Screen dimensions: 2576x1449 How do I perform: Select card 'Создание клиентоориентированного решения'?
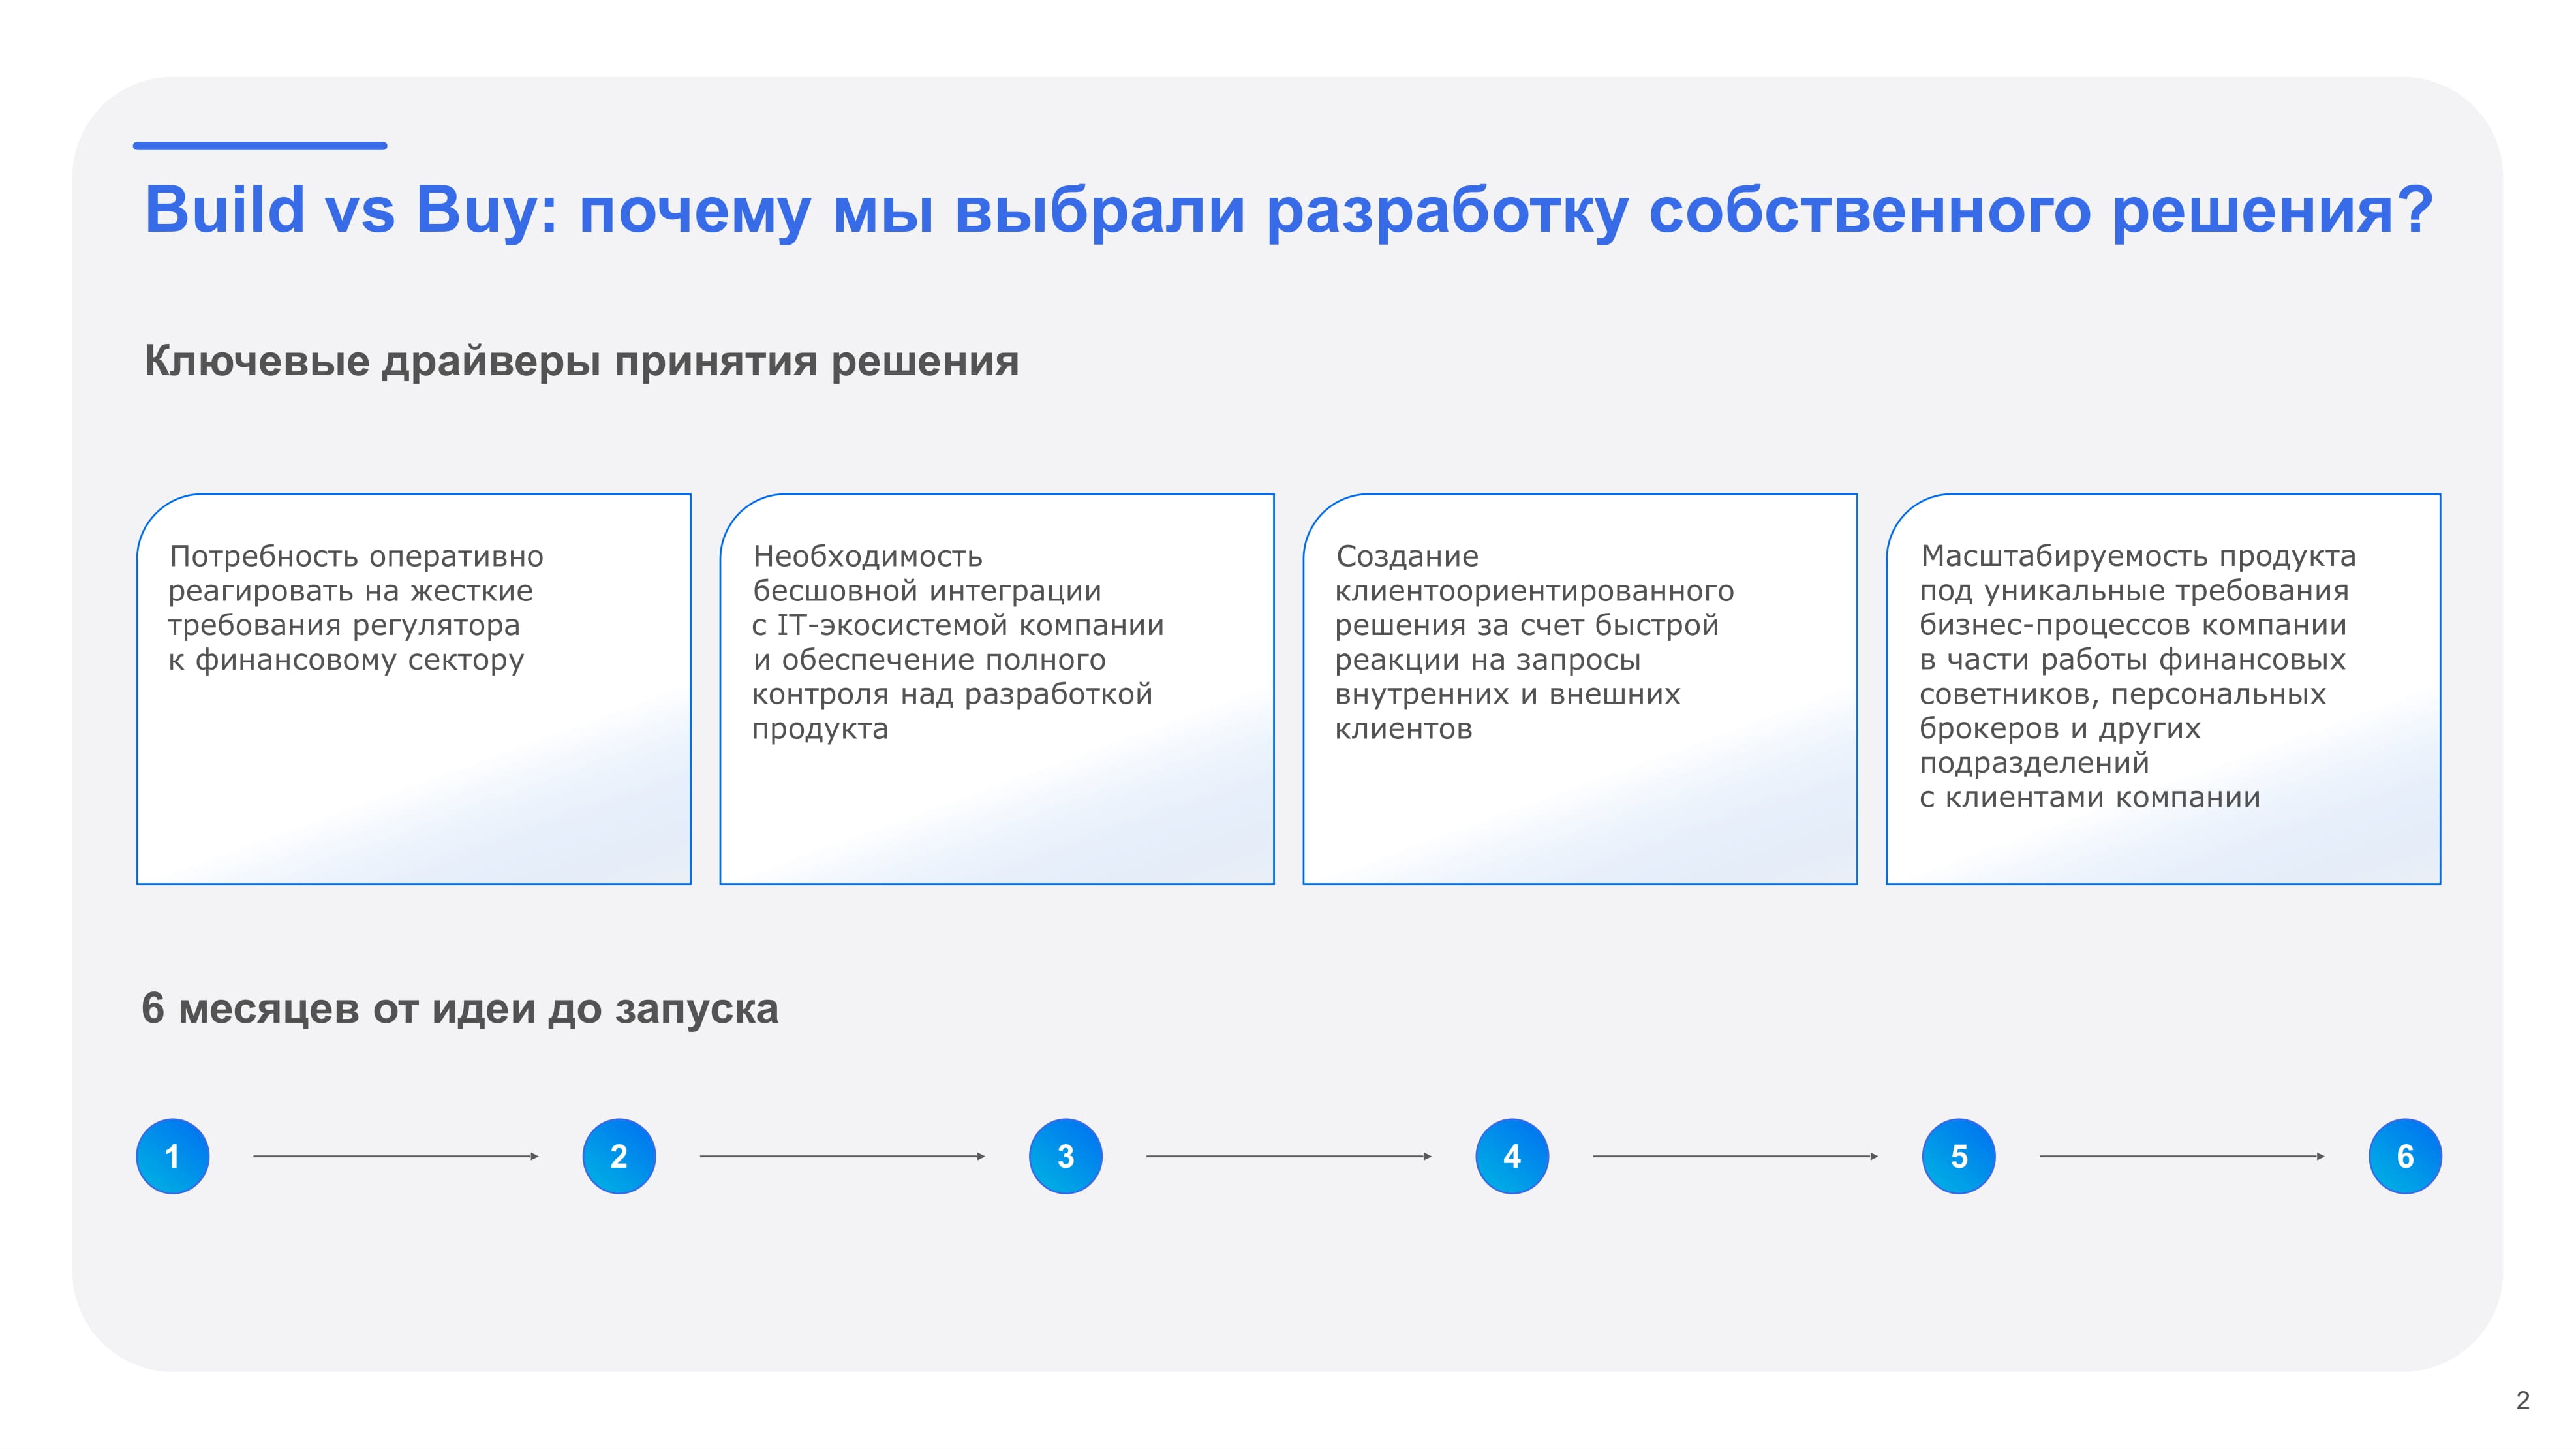1580,689
